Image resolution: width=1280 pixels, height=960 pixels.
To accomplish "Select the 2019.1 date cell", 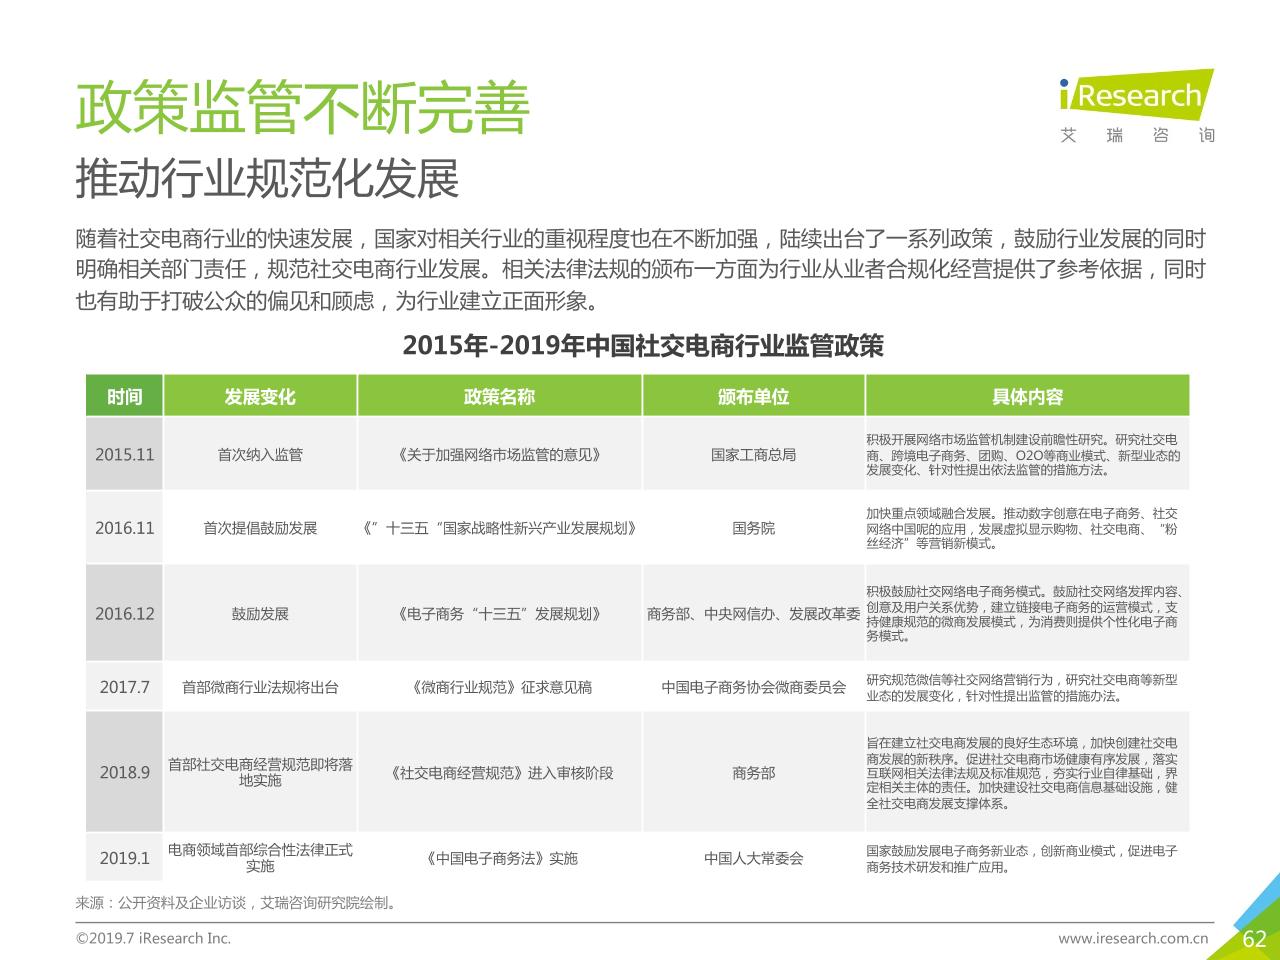I will (124, 858).
